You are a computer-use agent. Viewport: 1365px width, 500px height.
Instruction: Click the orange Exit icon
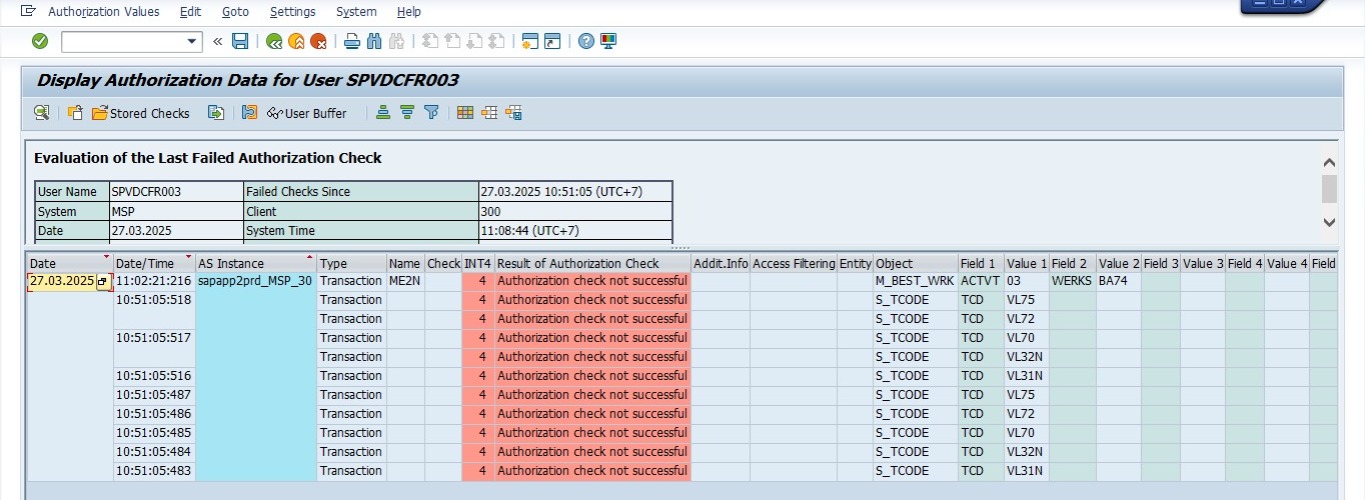pyautogui.click(x=296, y=41)
